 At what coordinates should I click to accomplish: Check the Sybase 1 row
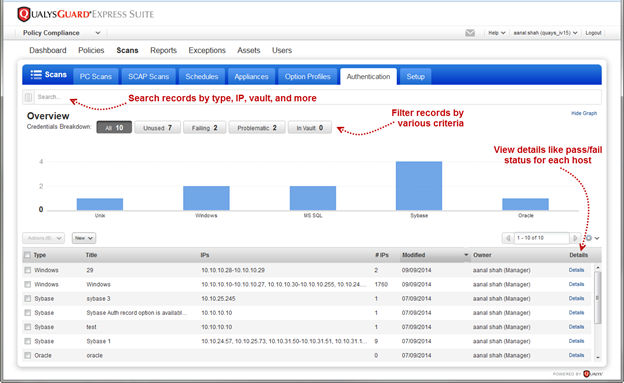(x=27, y=341)
